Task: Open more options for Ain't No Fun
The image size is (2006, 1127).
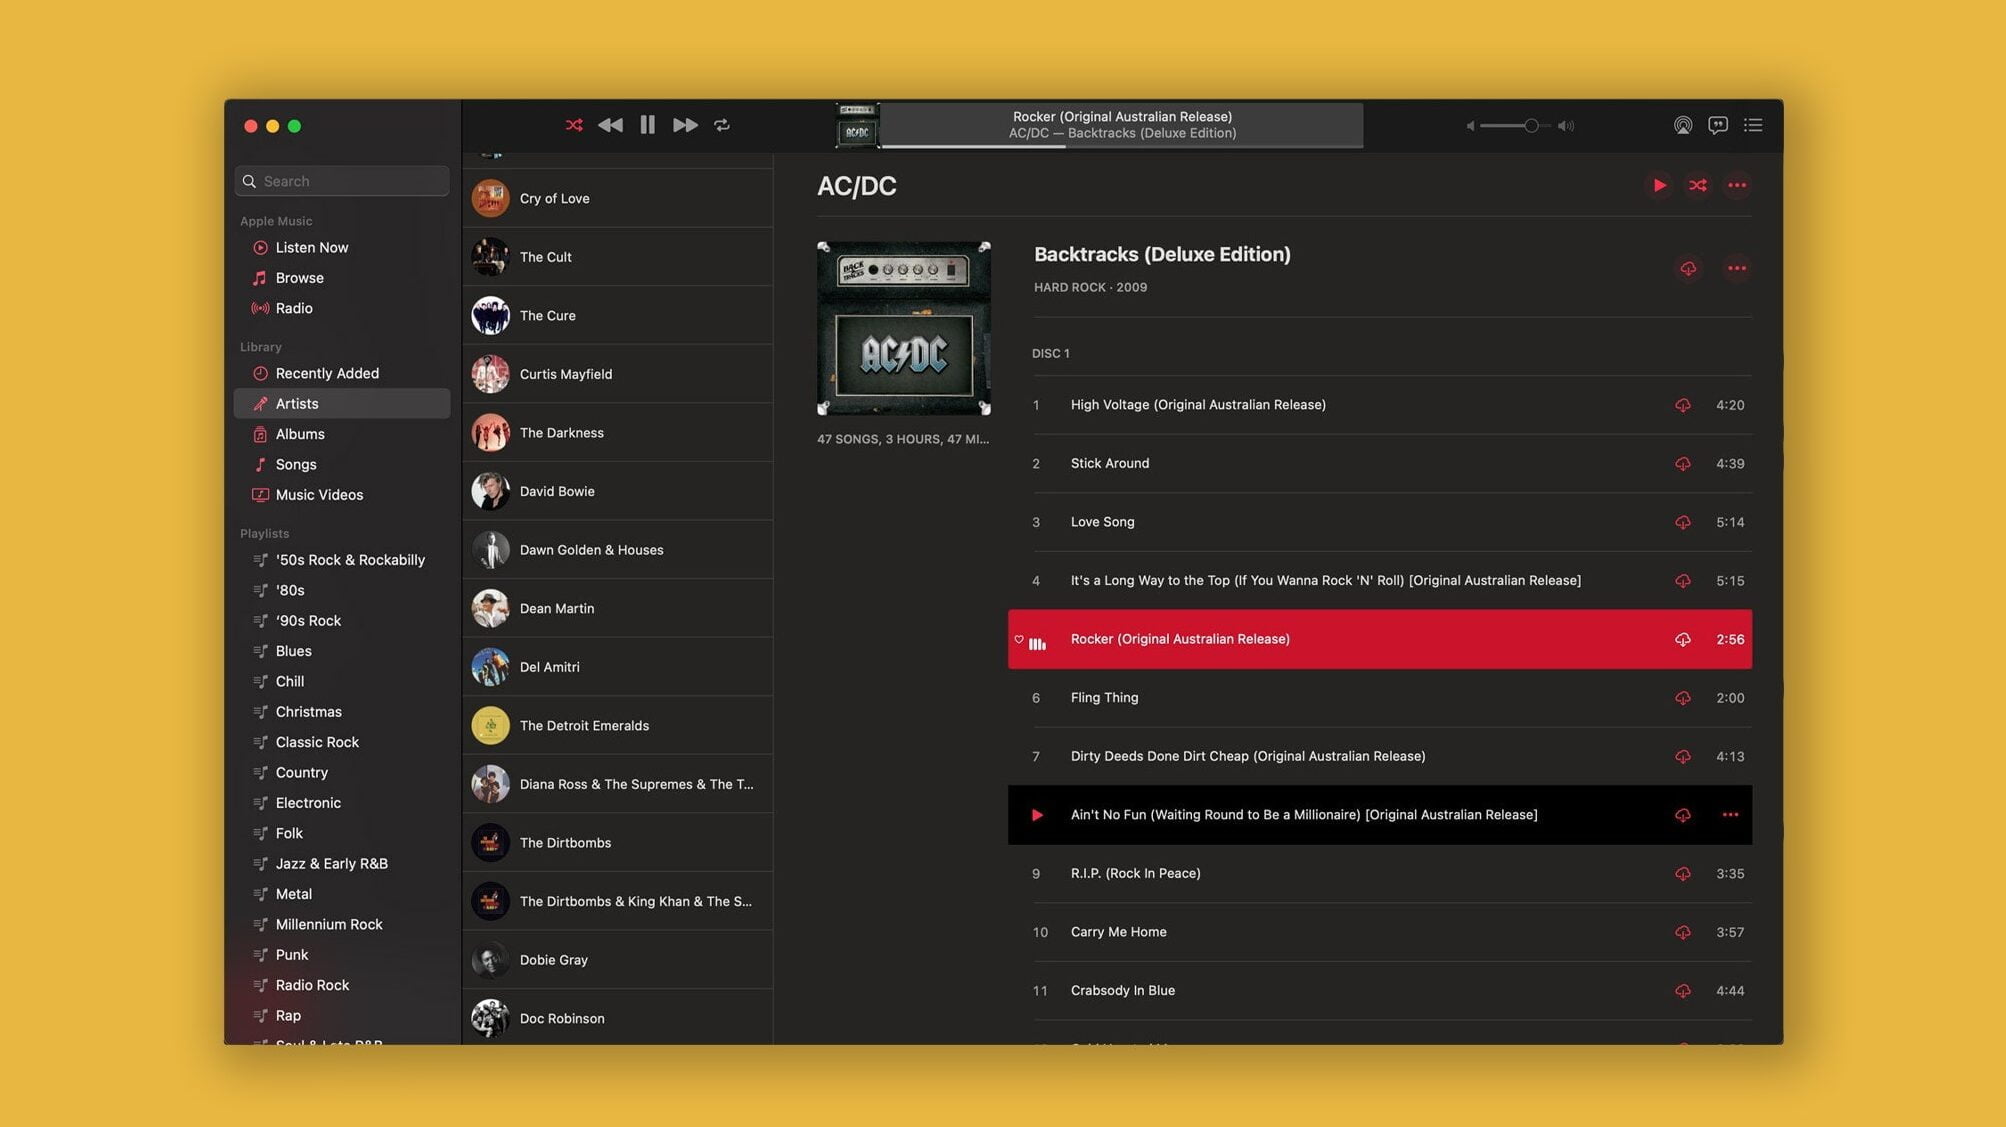Action: pyautogui.click(x=1730, y=815)
